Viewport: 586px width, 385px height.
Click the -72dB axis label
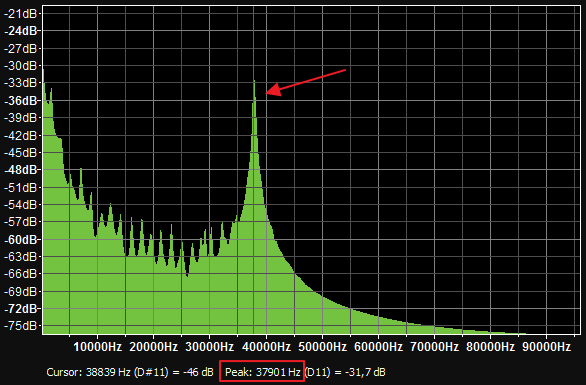pyautogui.click(x=20, y=309)
